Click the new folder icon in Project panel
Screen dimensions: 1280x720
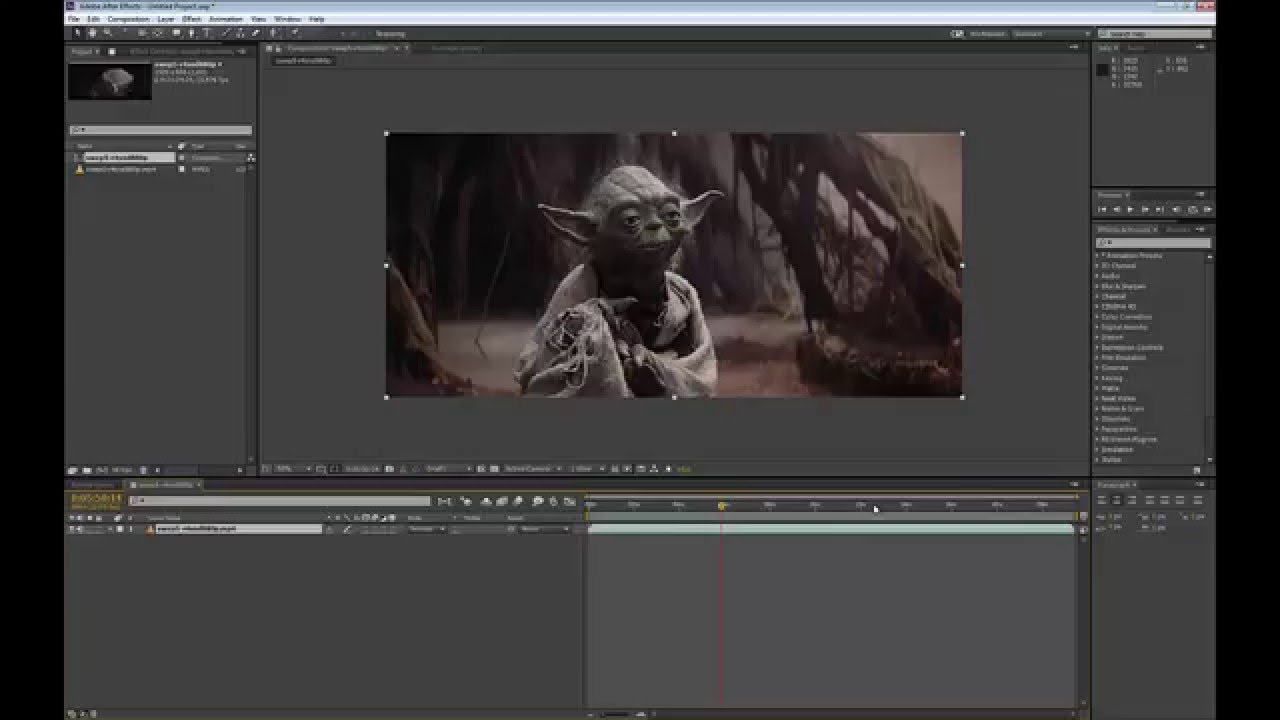tap(87, 470)
